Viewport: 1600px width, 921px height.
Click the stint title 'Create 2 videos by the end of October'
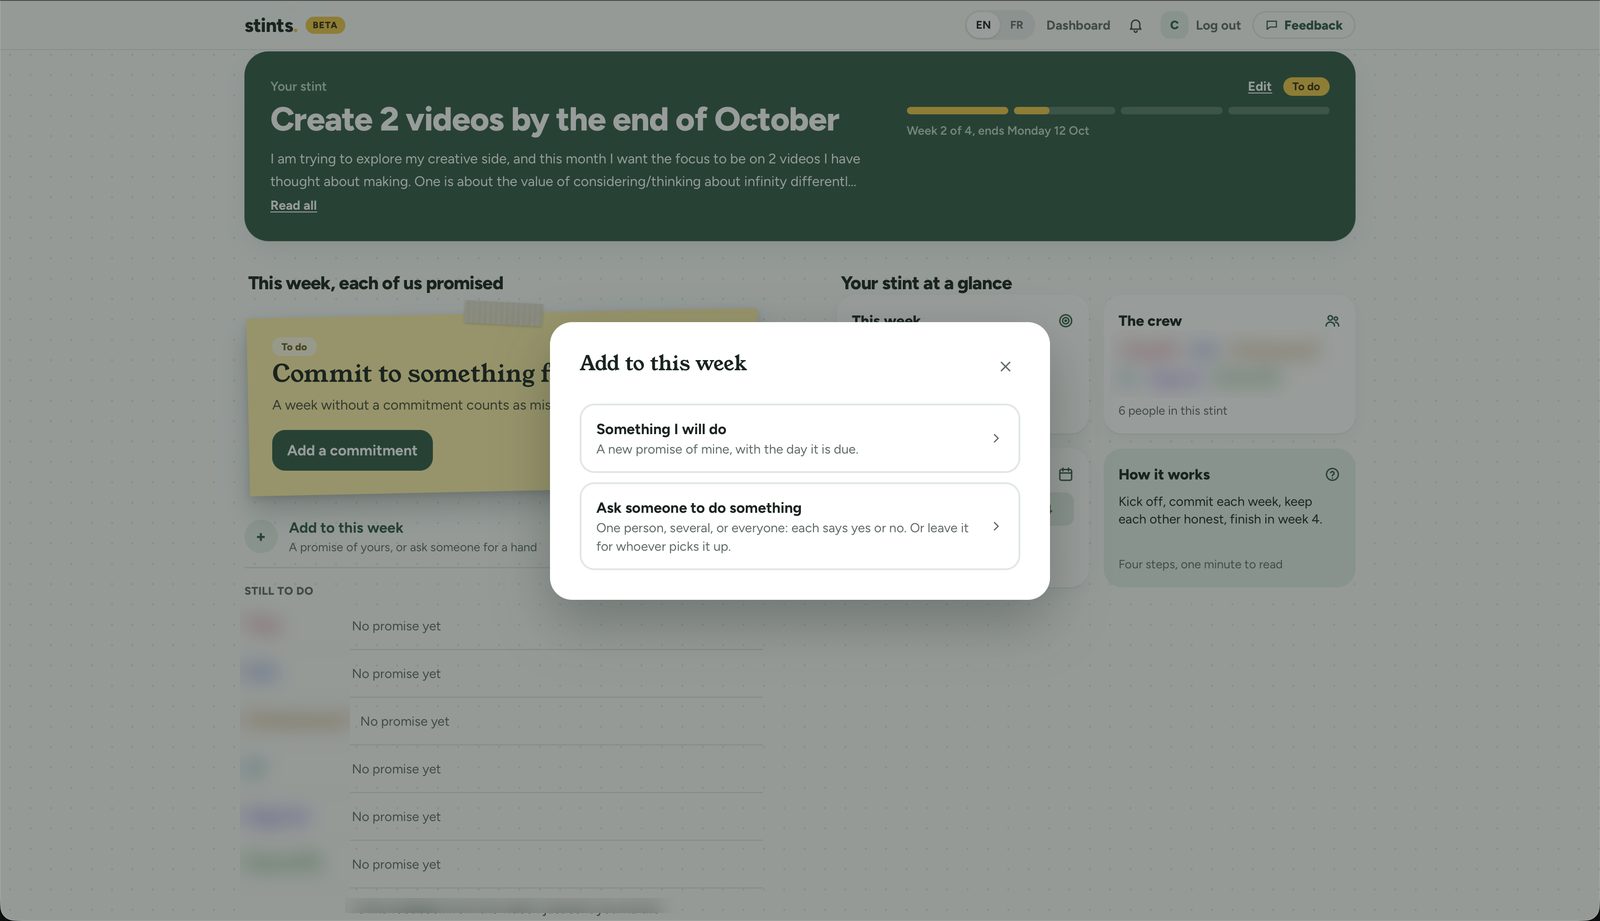click(x=555, y=120)
